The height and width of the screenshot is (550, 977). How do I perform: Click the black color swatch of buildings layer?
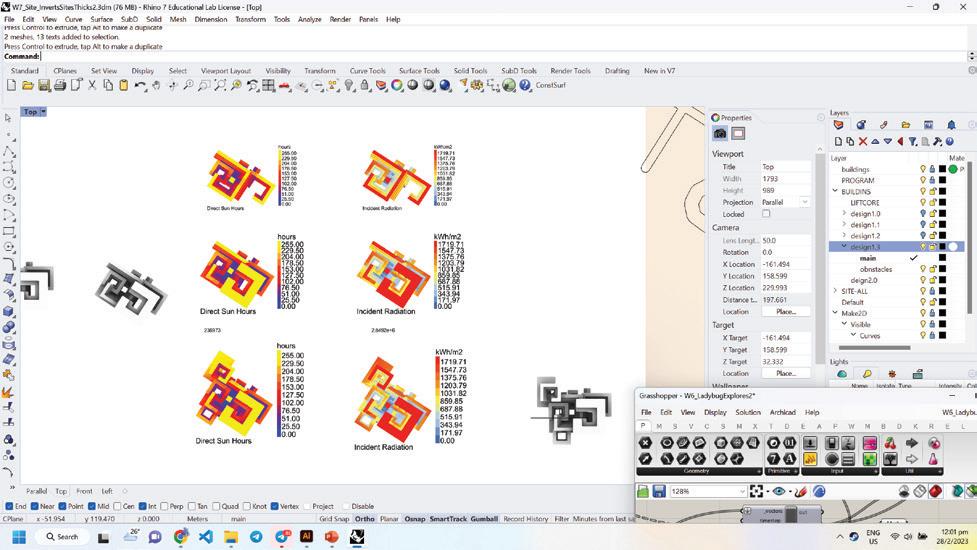[x=943, y=169]
